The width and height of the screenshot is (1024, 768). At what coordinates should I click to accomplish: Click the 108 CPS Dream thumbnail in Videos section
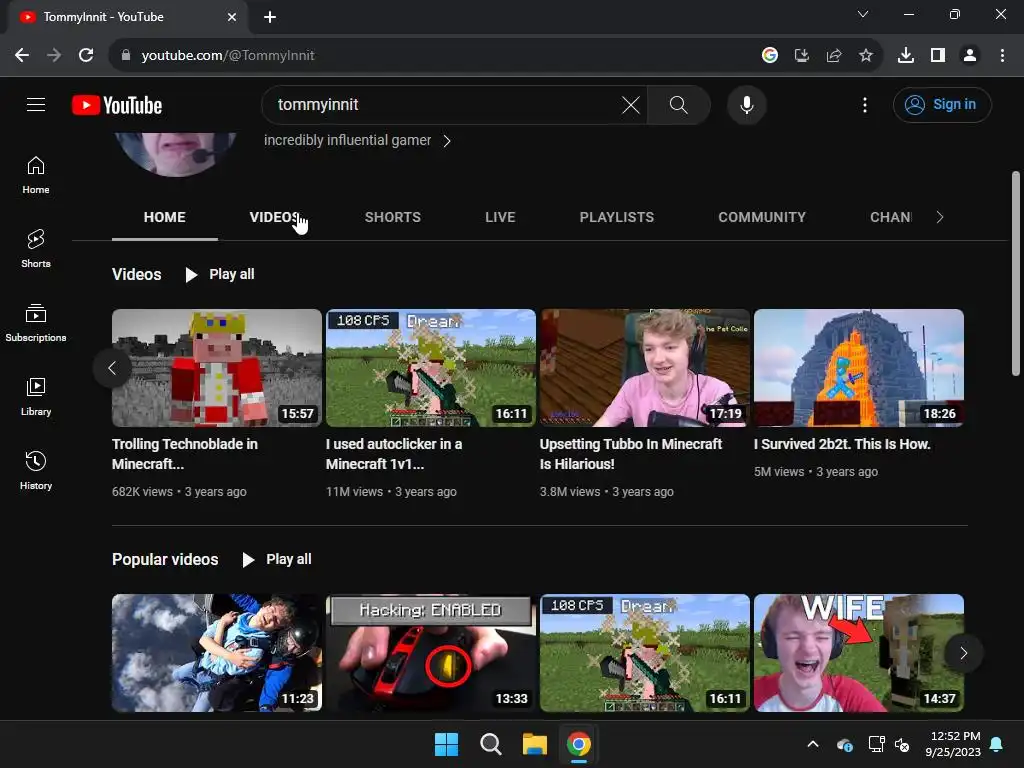[430, 368]
